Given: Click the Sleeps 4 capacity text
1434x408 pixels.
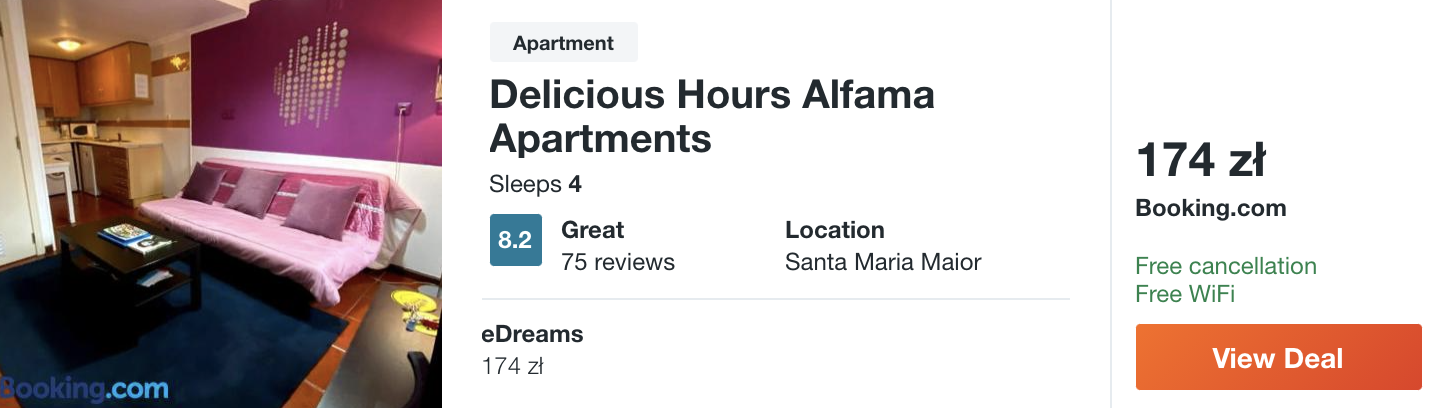Looking at the screenshot, I should [x=535, y=185].
